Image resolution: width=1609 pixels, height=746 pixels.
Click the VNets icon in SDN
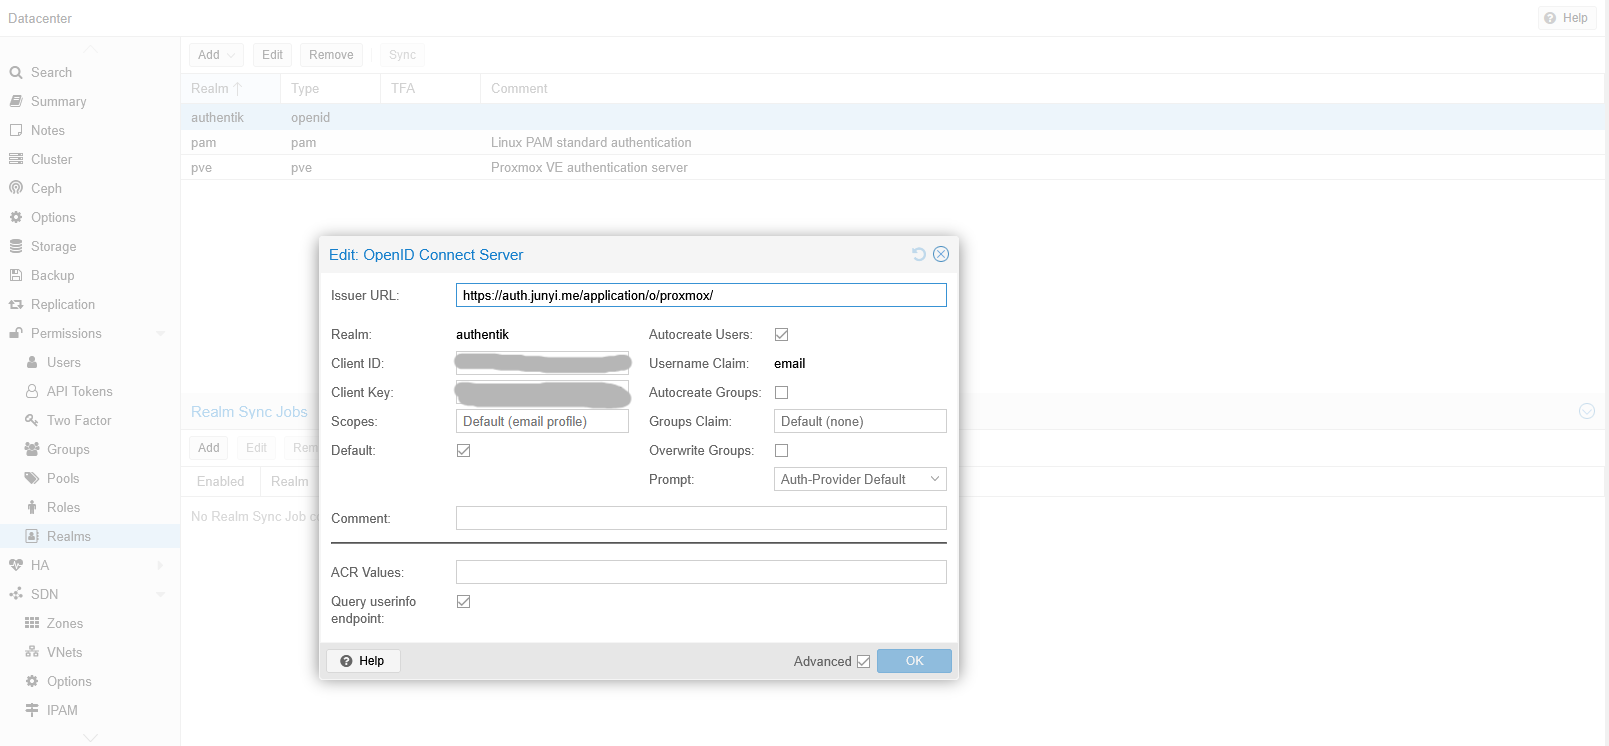point(32,652)
